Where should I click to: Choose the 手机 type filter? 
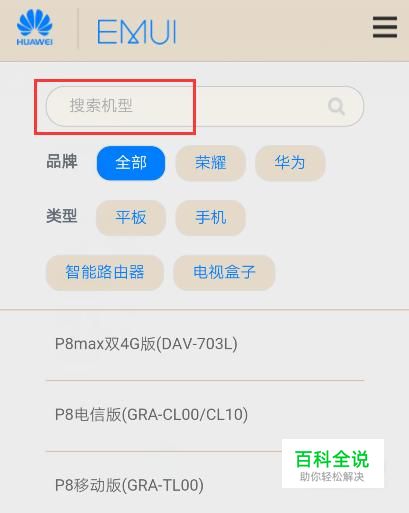(x=211, y=218)
